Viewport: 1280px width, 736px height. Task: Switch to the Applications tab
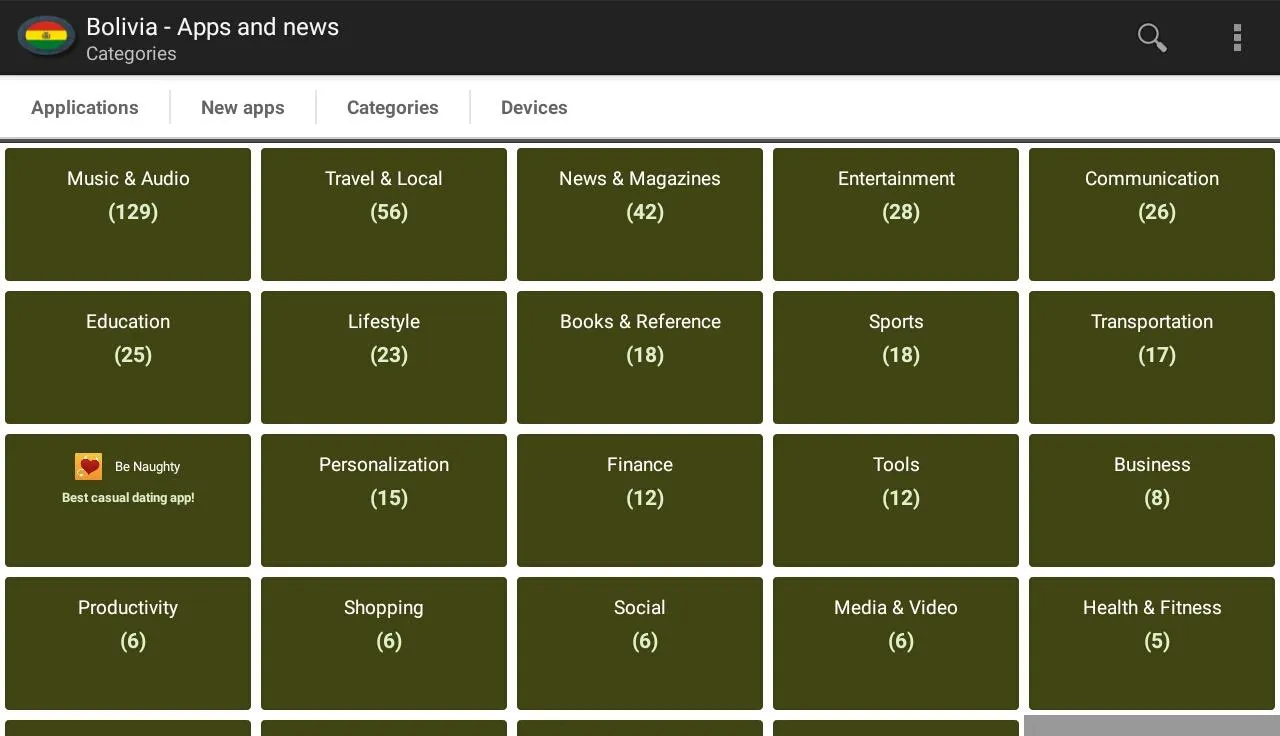pos(85,107)
